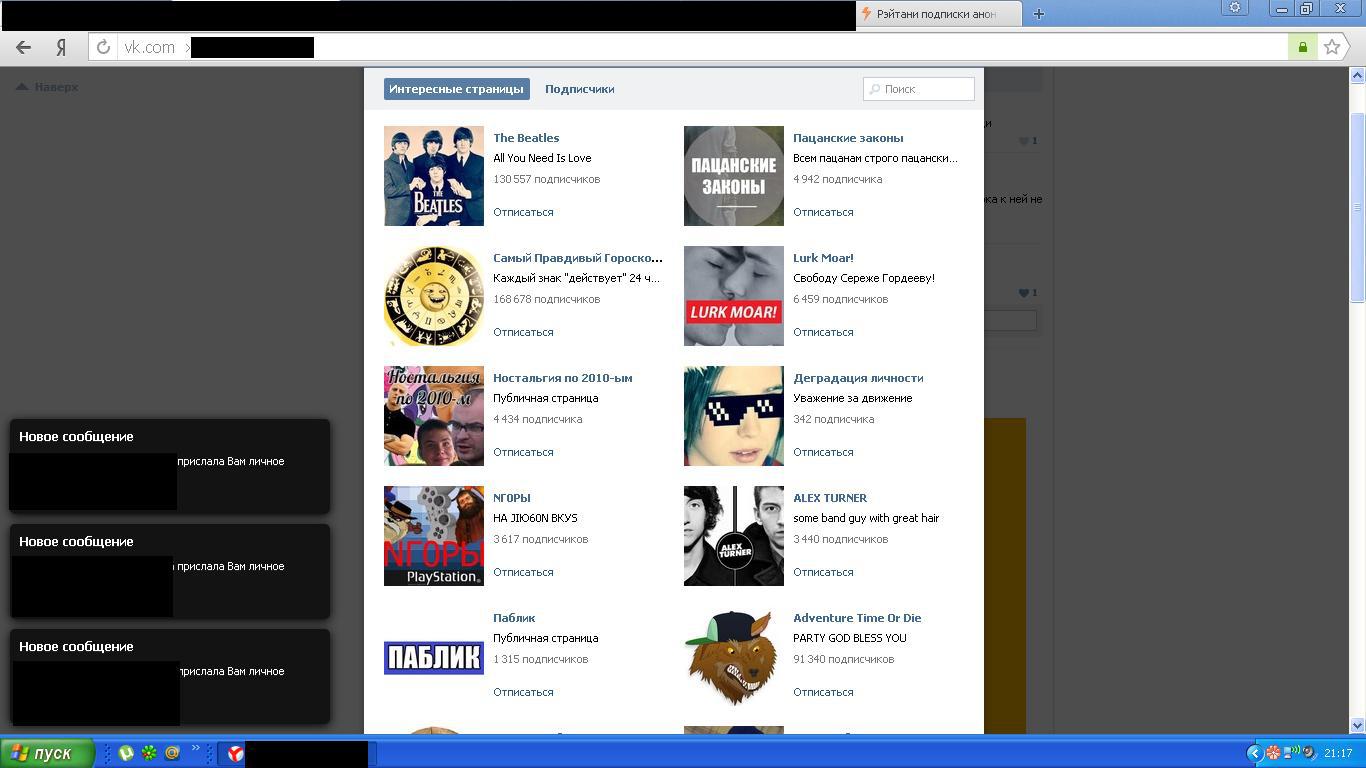Click the Наверх up-arrow icon
Viewport: 1366px width, 768px height.
(x=22, y=87)
